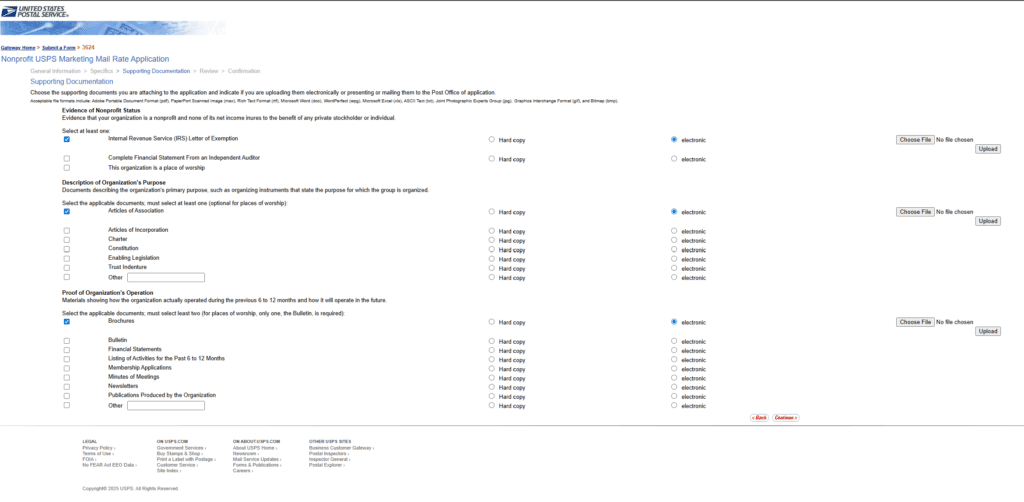Select the Supporting Documentation step
The height and width of the screenshot is (502, 1024).
click(x=156, y=71)
